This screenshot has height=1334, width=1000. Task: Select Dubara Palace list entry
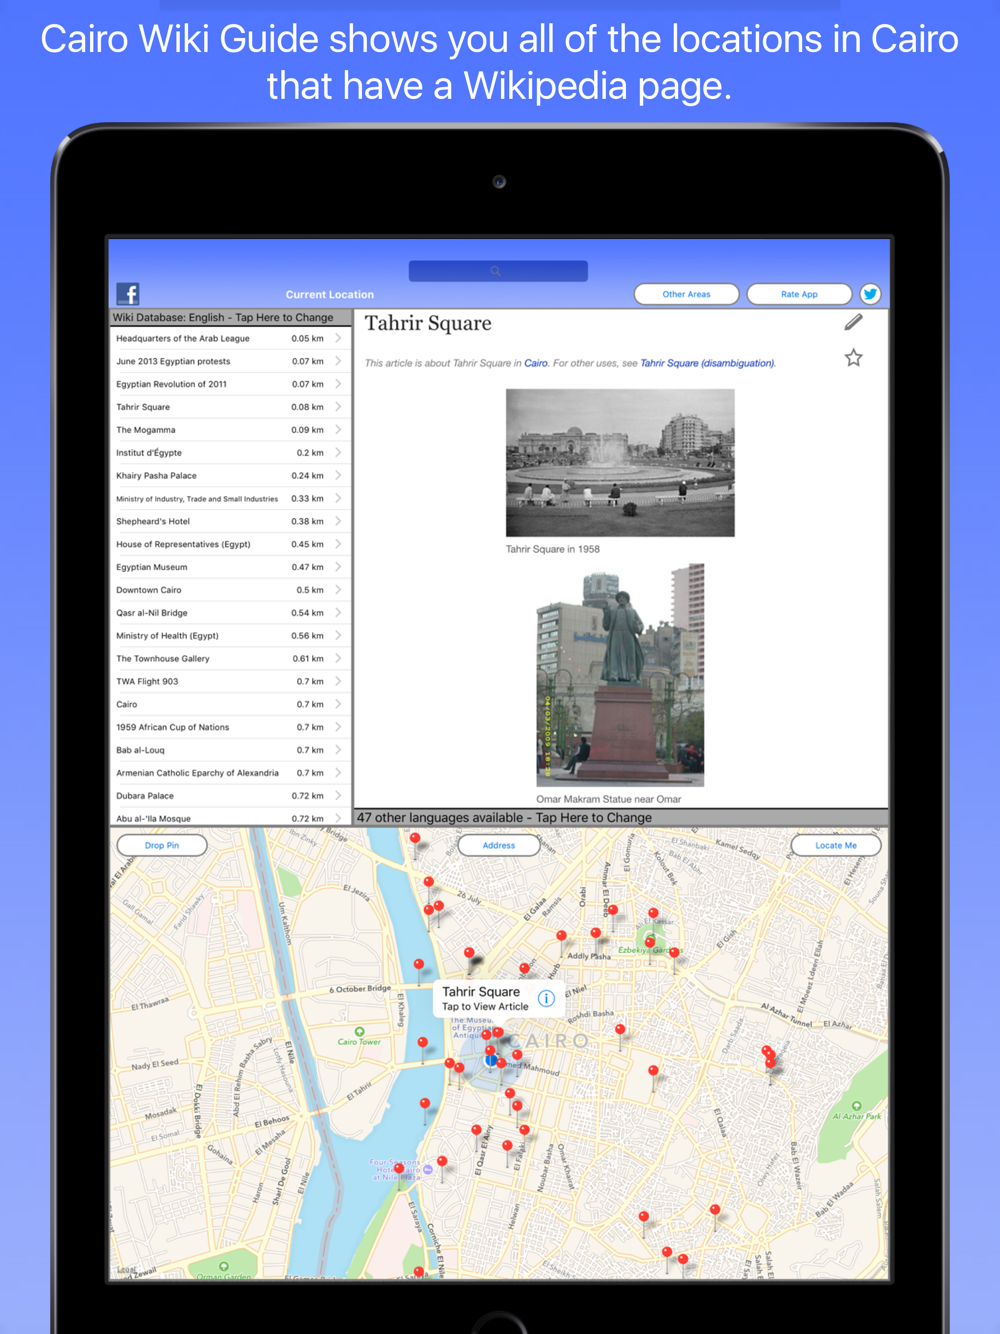click(x=230, y=796)
